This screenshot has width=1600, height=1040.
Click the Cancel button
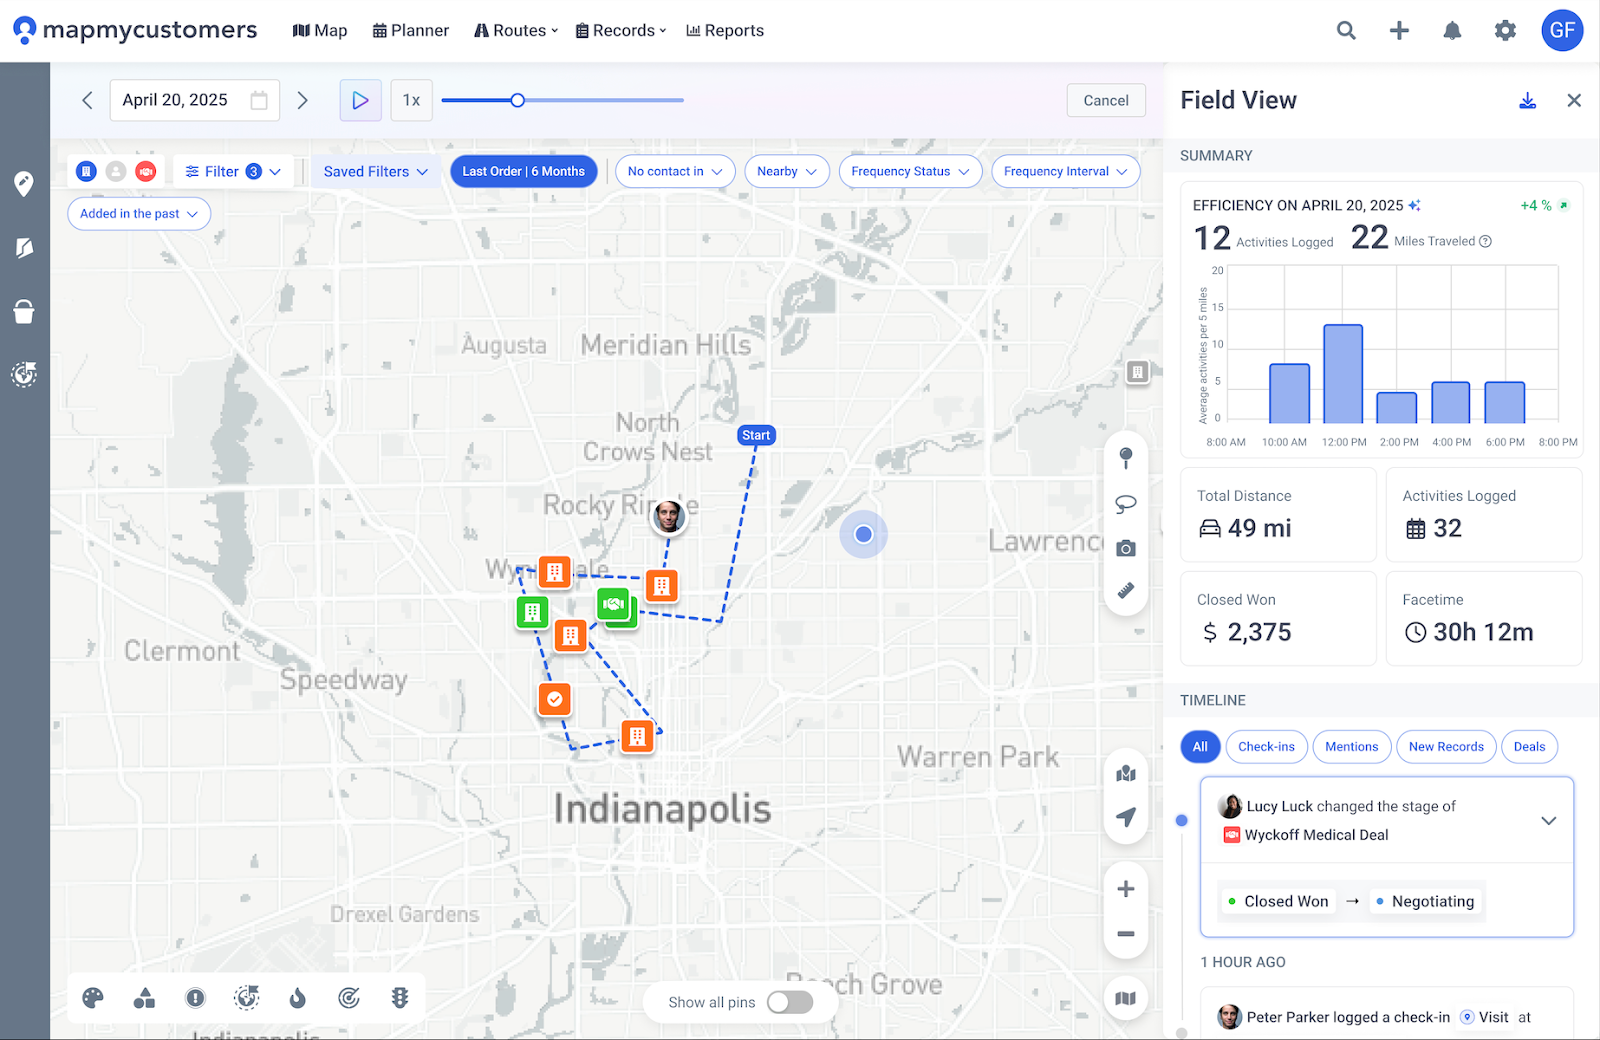pyautogui.click(x=1106, y=100)
